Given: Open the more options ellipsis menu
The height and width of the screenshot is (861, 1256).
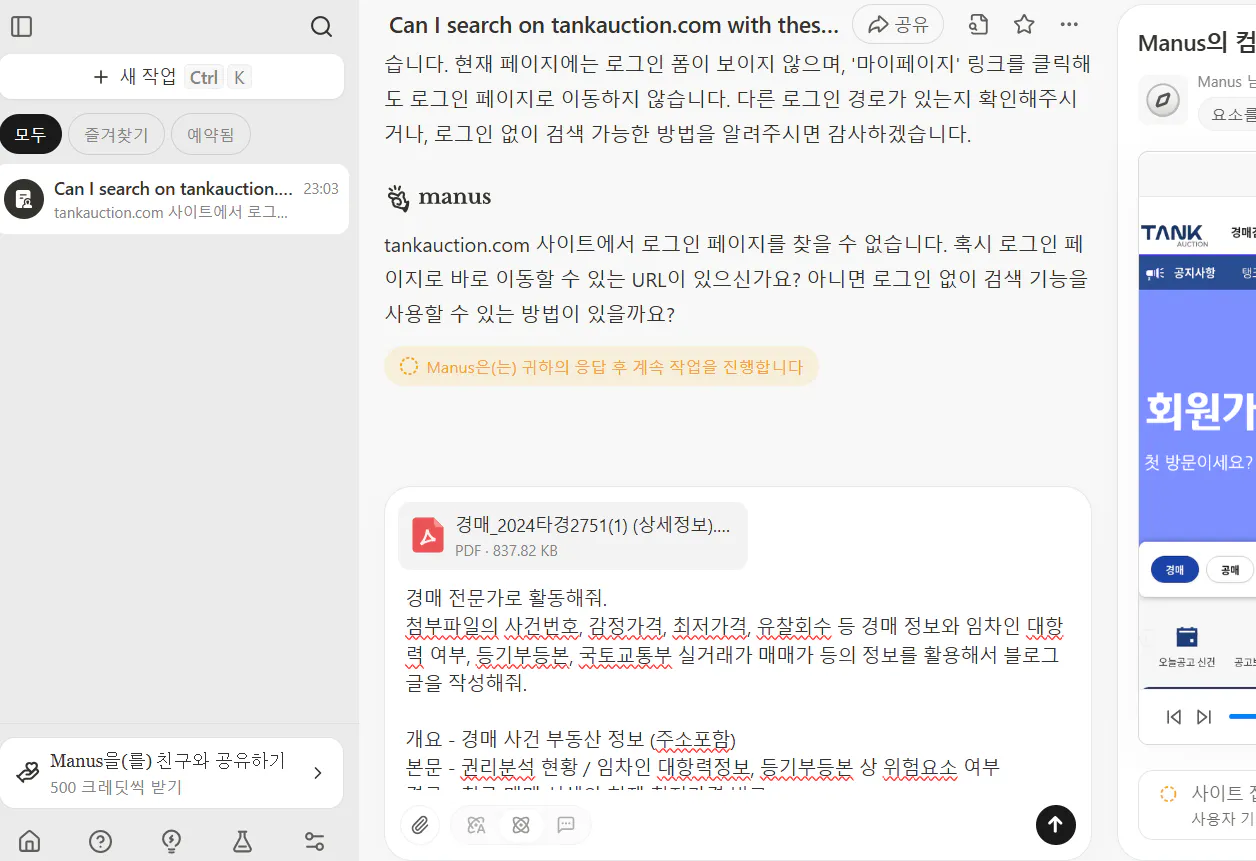Looking at the screenshot, I should point(1069,24).
